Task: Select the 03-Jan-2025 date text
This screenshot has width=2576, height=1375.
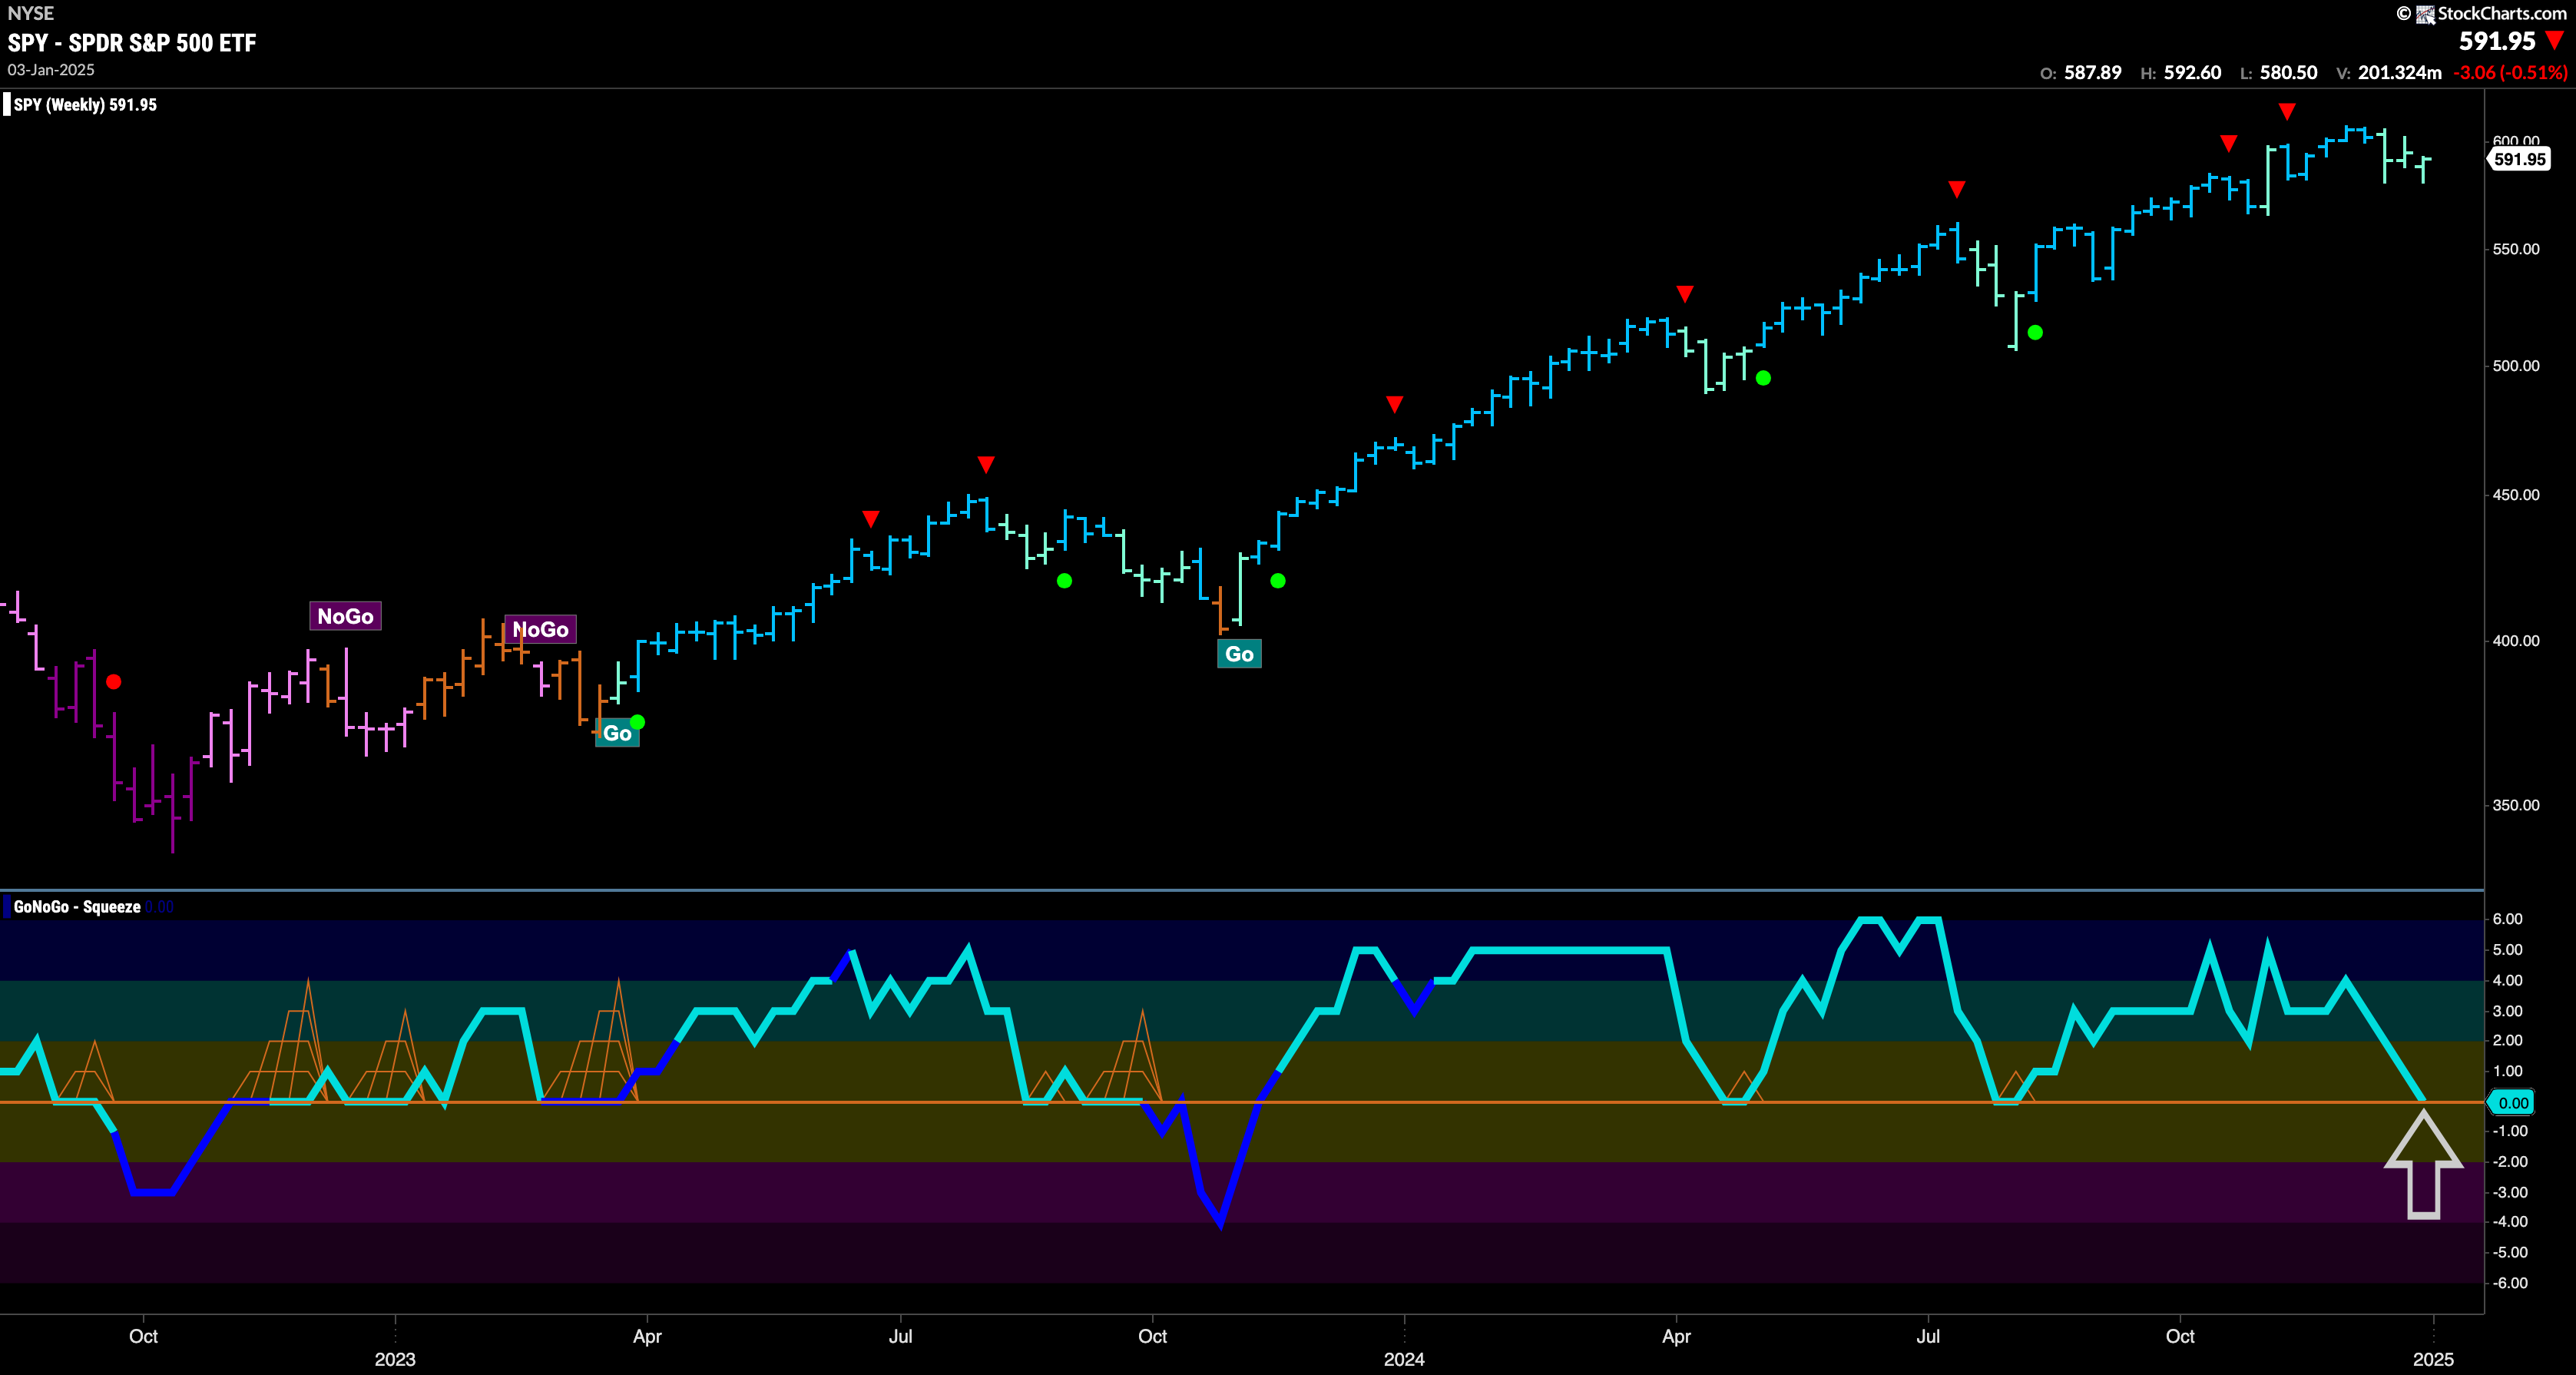Action: click(x=51, y=70)
